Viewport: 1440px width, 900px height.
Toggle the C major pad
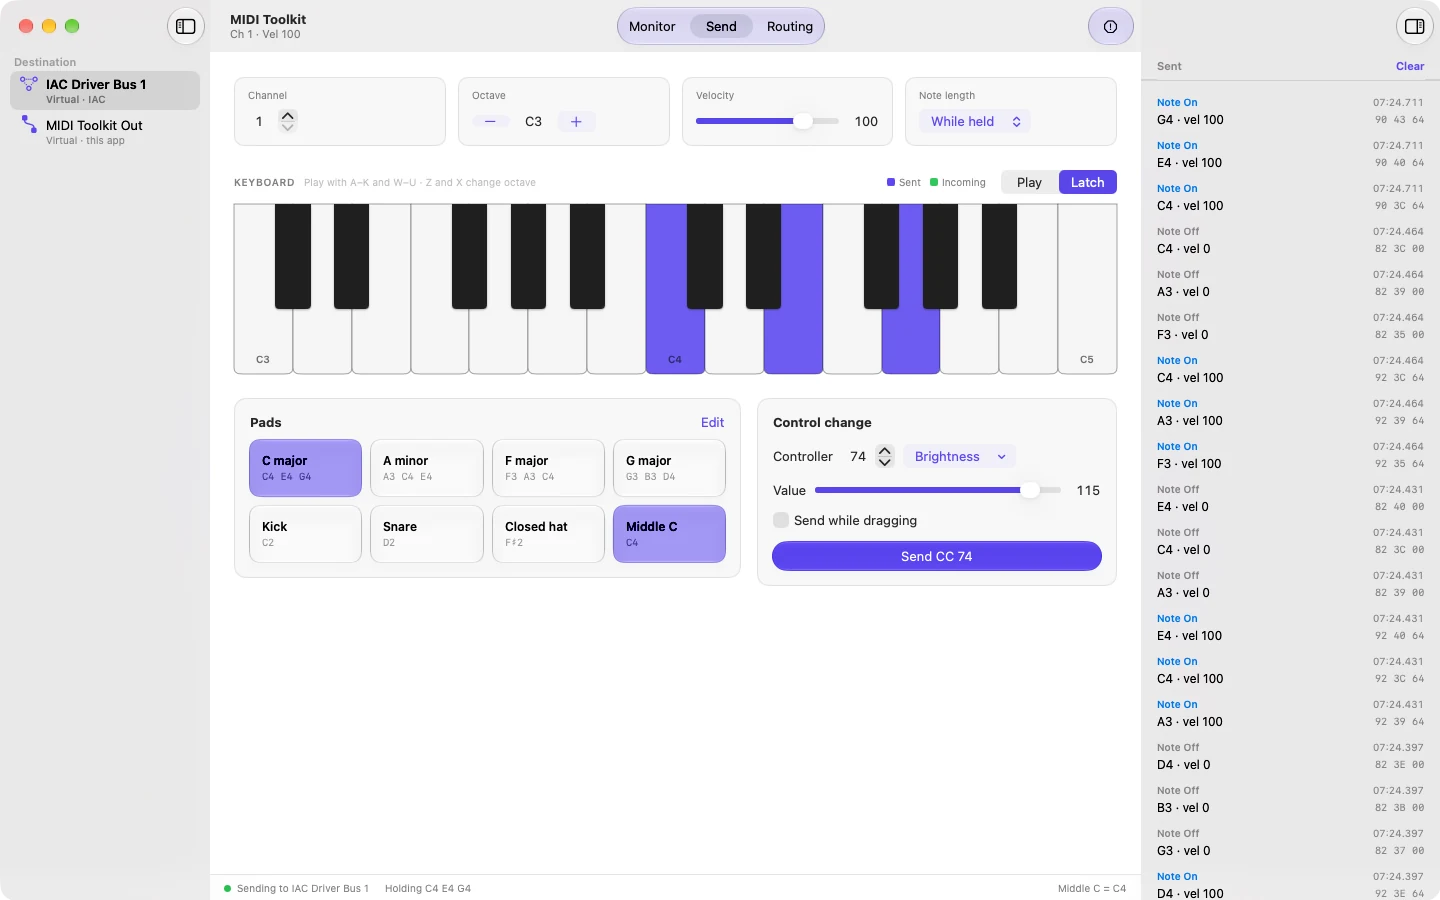(305, 468)
